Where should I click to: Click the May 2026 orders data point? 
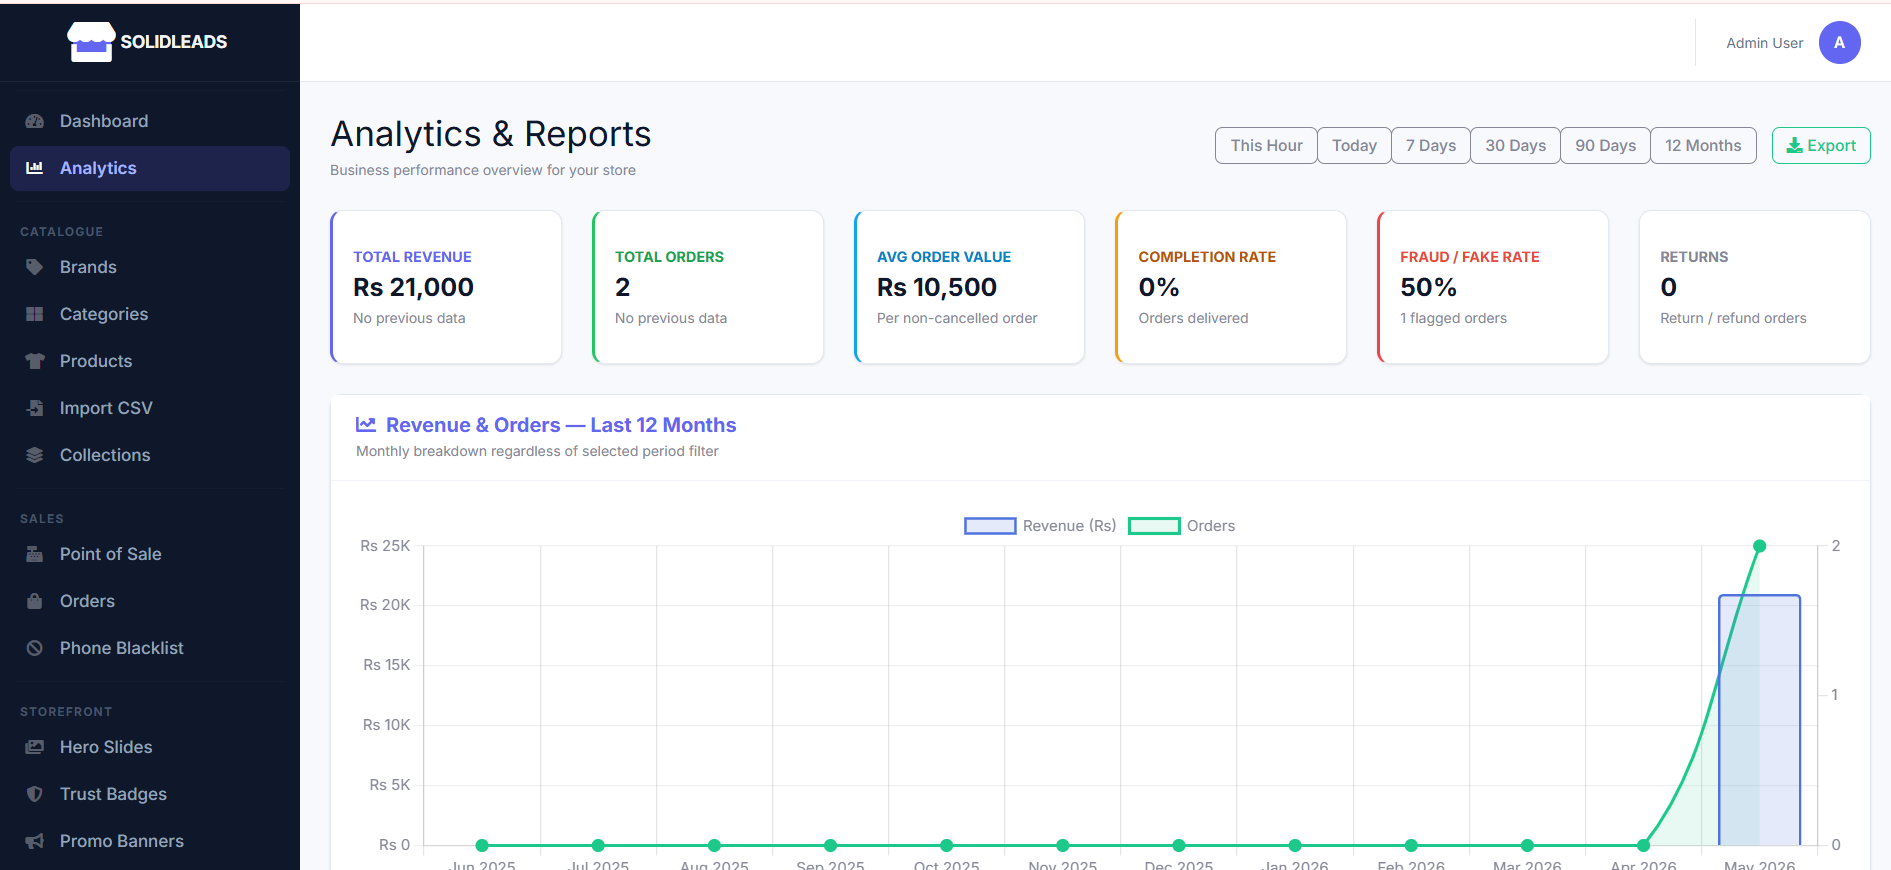coord(1760,546)
